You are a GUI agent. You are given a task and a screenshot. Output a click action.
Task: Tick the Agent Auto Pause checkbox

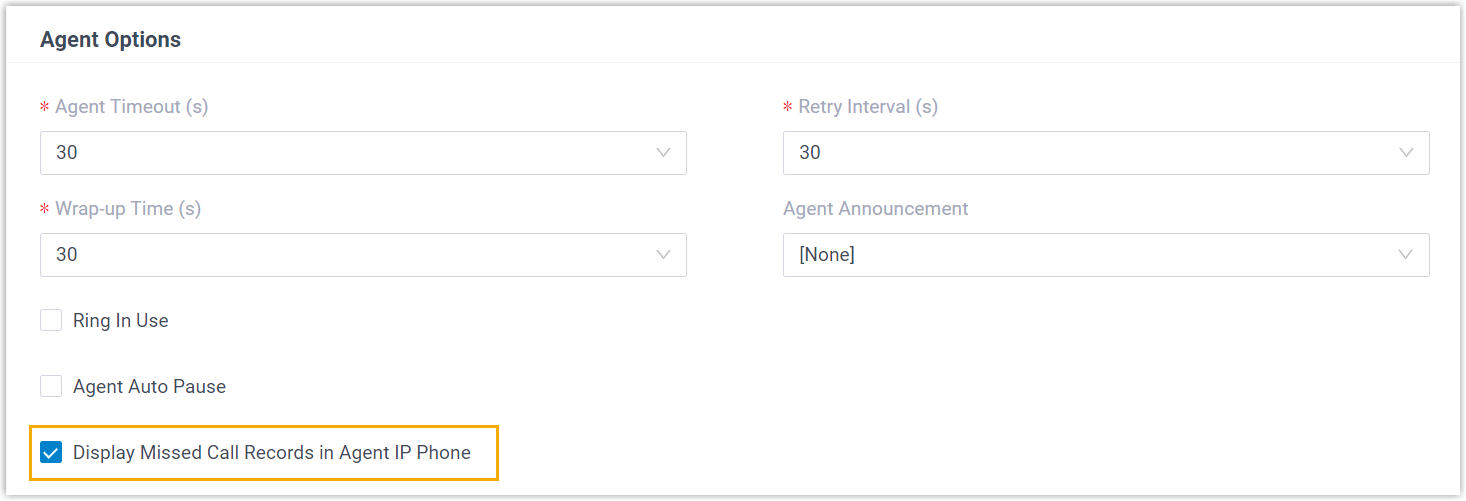tap(51, 387)
